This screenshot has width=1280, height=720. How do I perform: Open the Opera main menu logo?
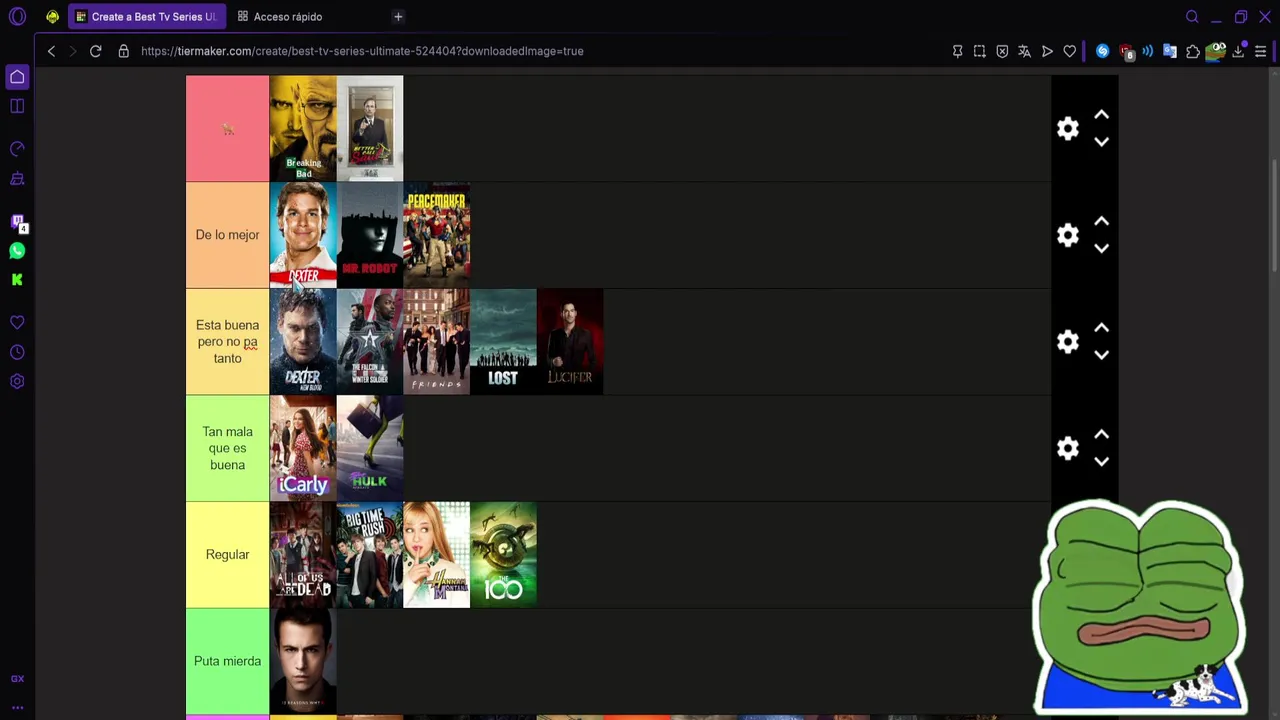pos(17,16)
